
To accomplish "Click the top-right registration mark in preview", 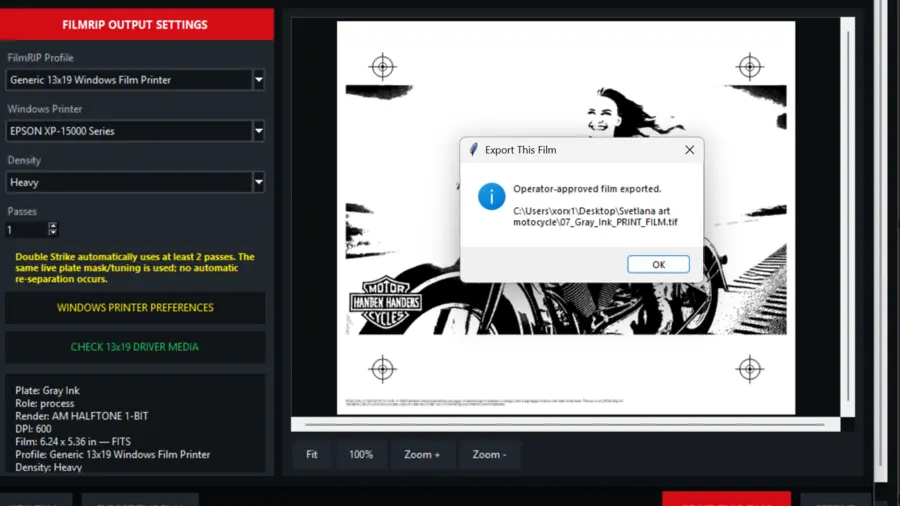I will click(750, 67).
